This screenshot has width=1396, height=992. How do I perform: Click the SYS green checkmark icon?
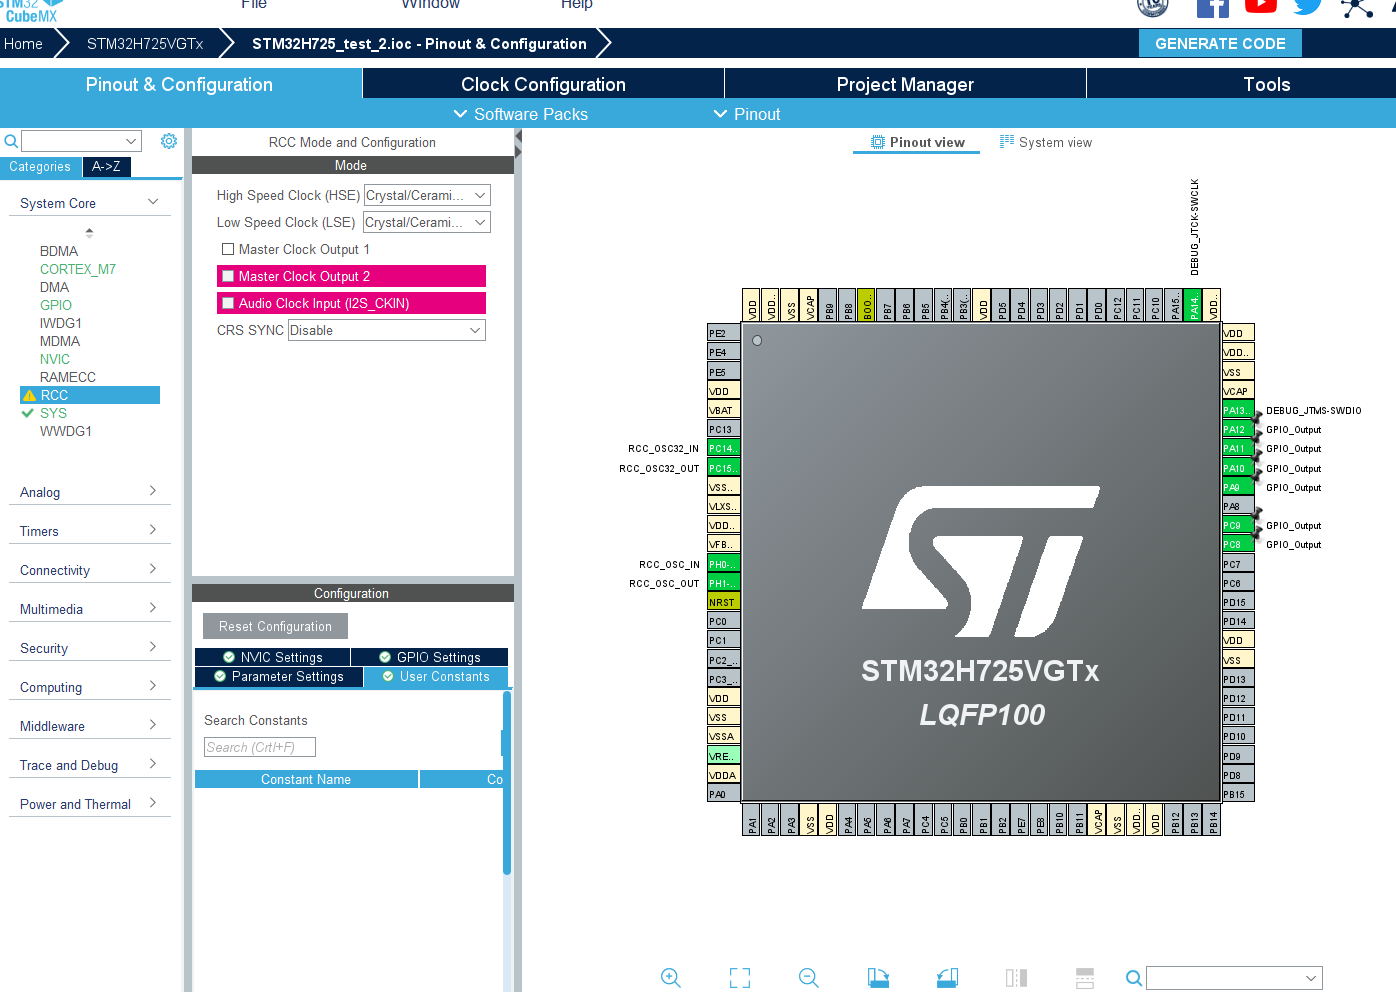[28, 413]
